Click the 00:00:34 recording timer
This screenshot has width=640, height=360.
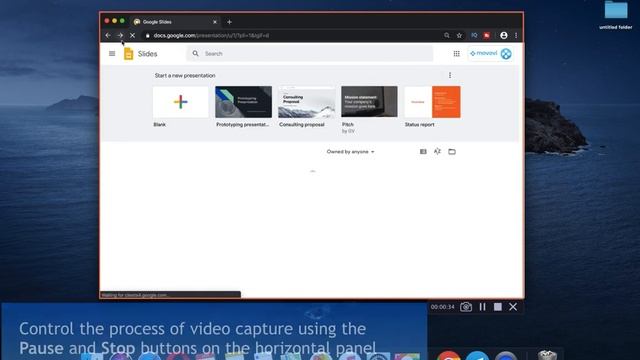coord(442,307)
